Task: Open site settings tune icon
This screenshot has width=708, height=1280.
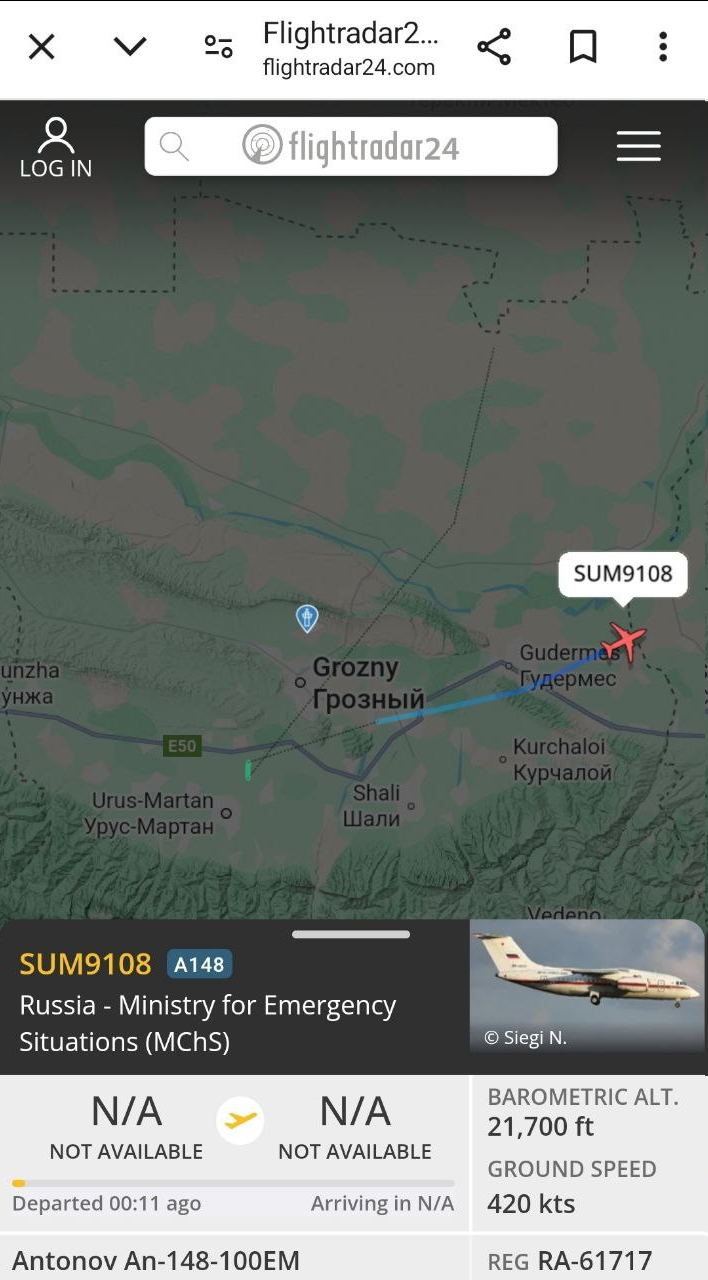Action: (x=218, y=46)
